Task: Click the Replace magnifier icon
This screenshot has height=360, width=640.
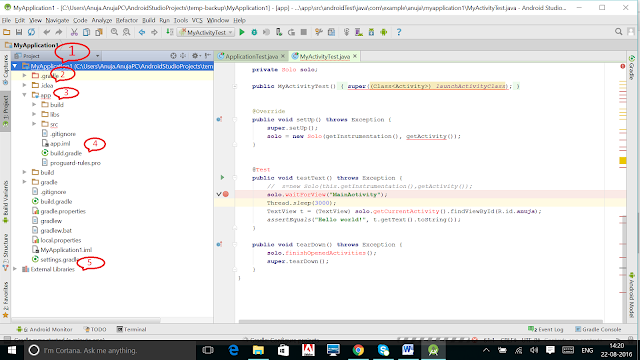Action: pyautogui.click(x=127, y=32)
